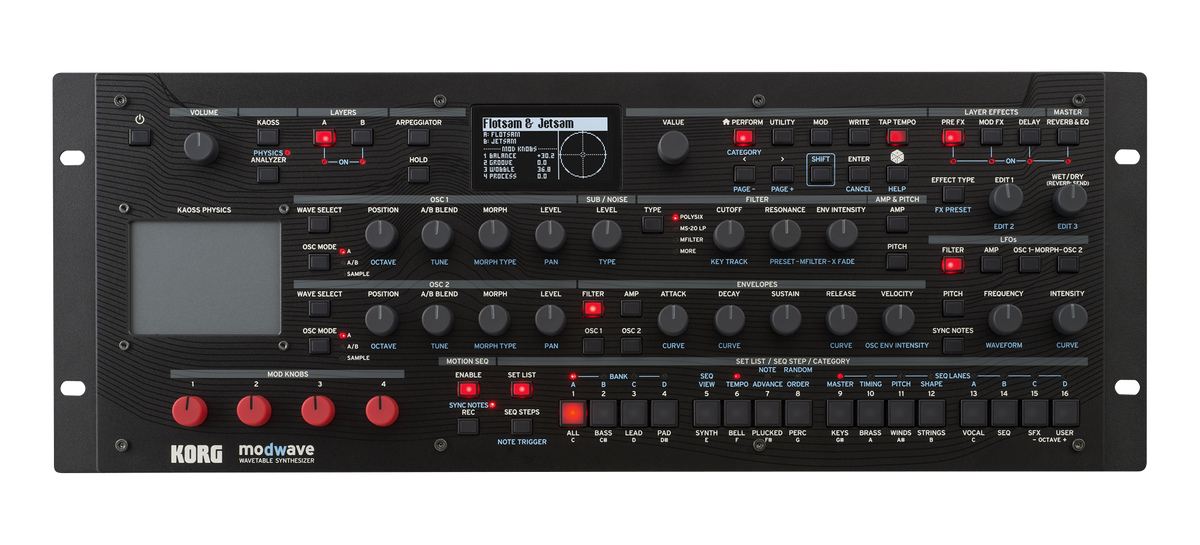Go to next page with Page + button
Screen dimensions: 1200x545
782,172
